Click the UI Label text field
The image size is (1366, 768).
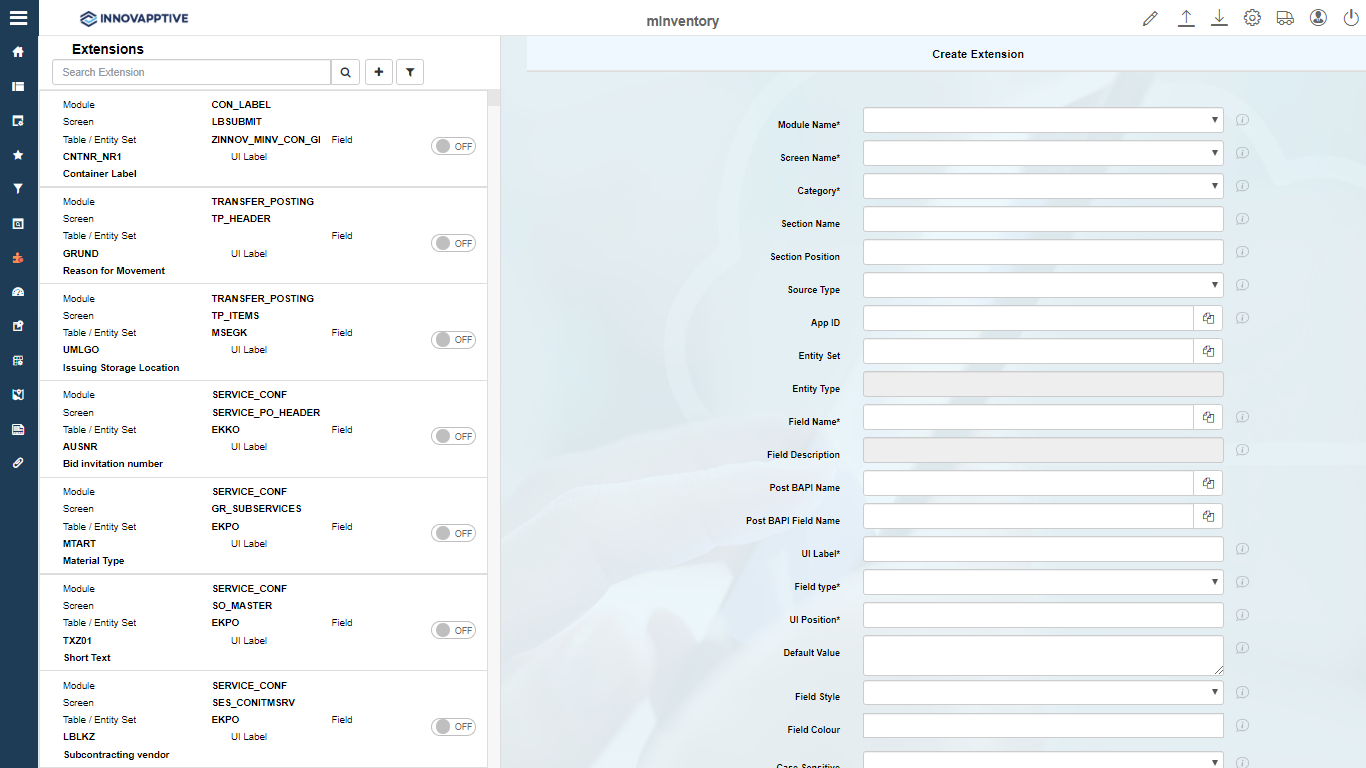coord(1043,549)
